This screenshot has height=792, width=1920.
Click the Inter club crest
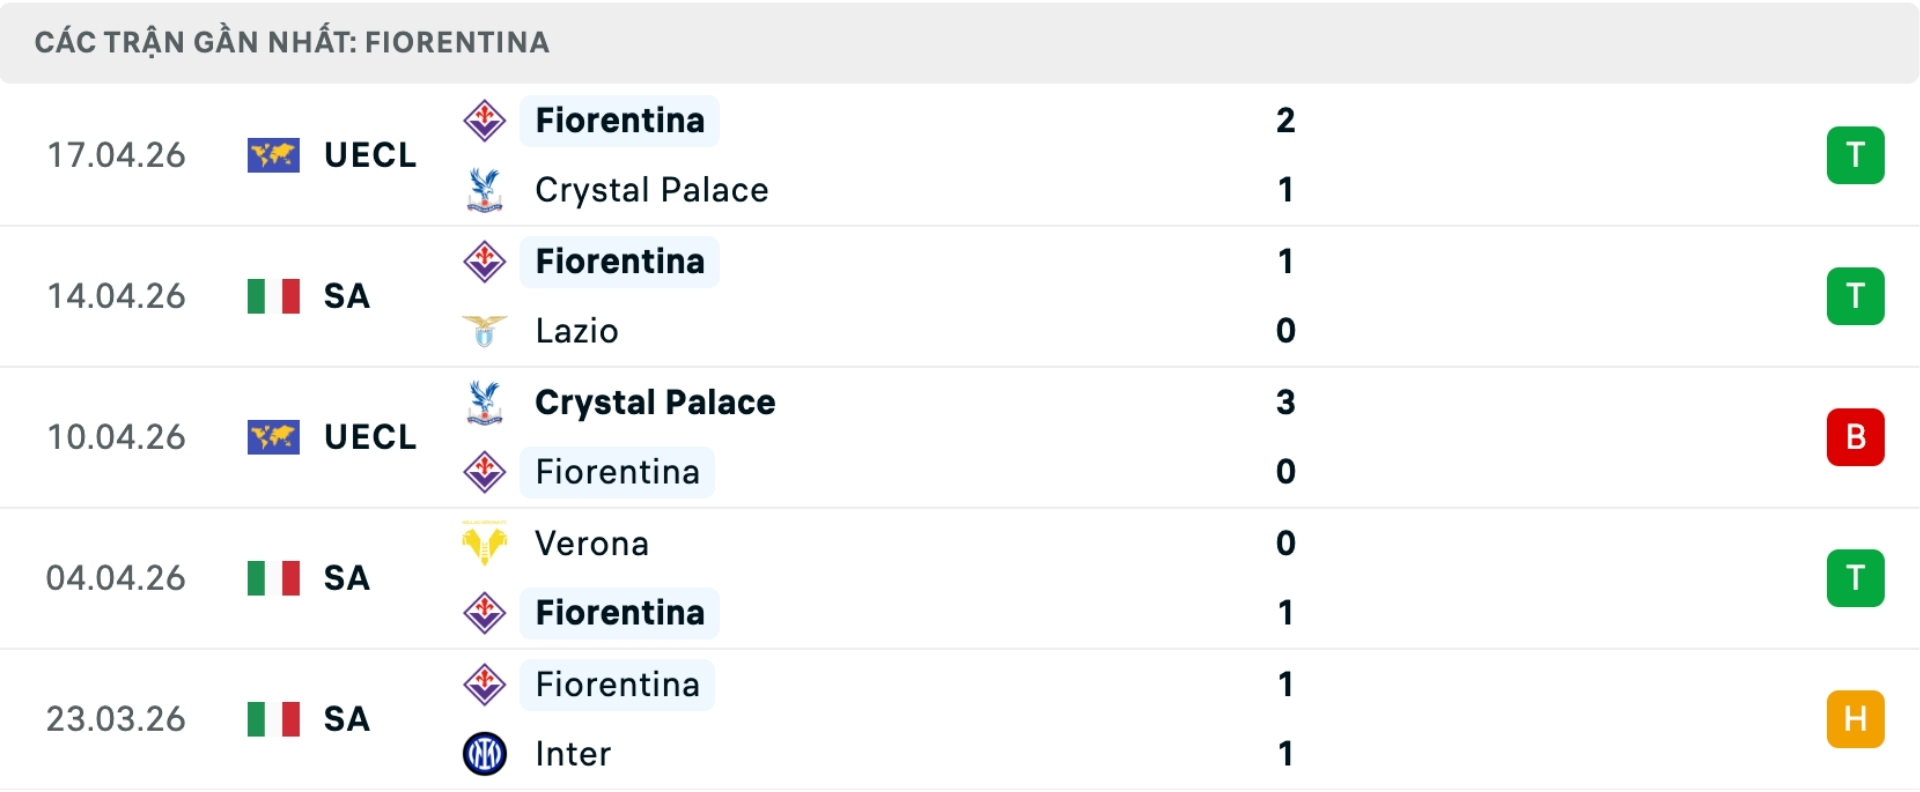click(485, 754)
